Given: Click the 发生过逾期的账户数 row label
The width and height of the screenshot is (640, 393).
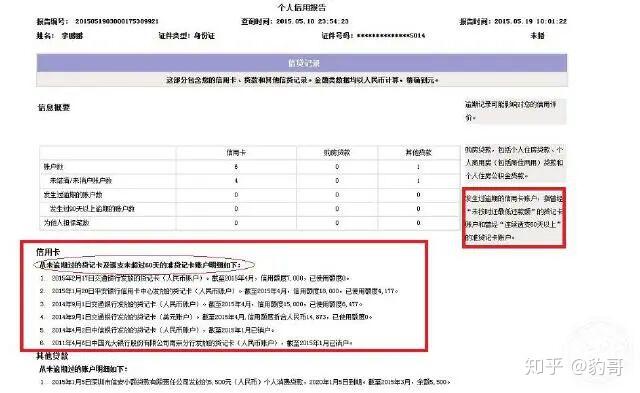Looking at the screenshot, I should click(73, 195).
